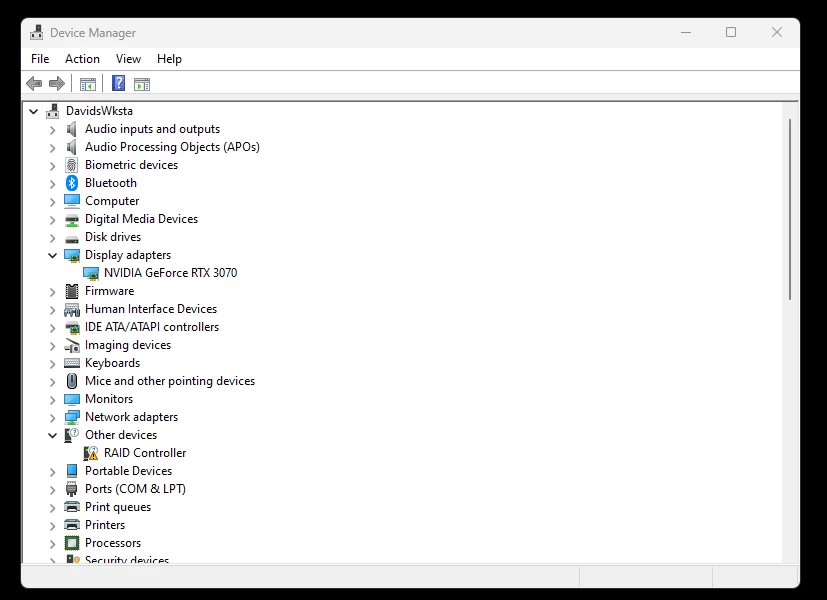Click the Bluetooth category icon
The width and height of the screenshot is (827, 600).
(72, 183)
